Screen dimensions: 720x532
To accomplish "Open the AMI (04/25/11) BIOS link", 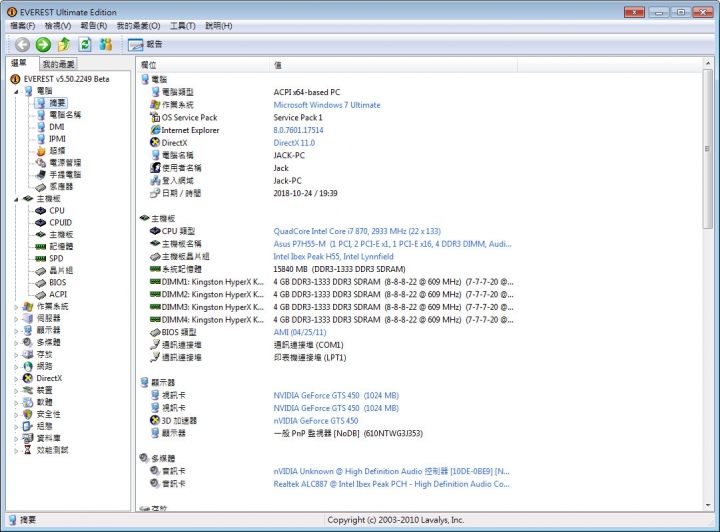I will (x=300, y=332).
